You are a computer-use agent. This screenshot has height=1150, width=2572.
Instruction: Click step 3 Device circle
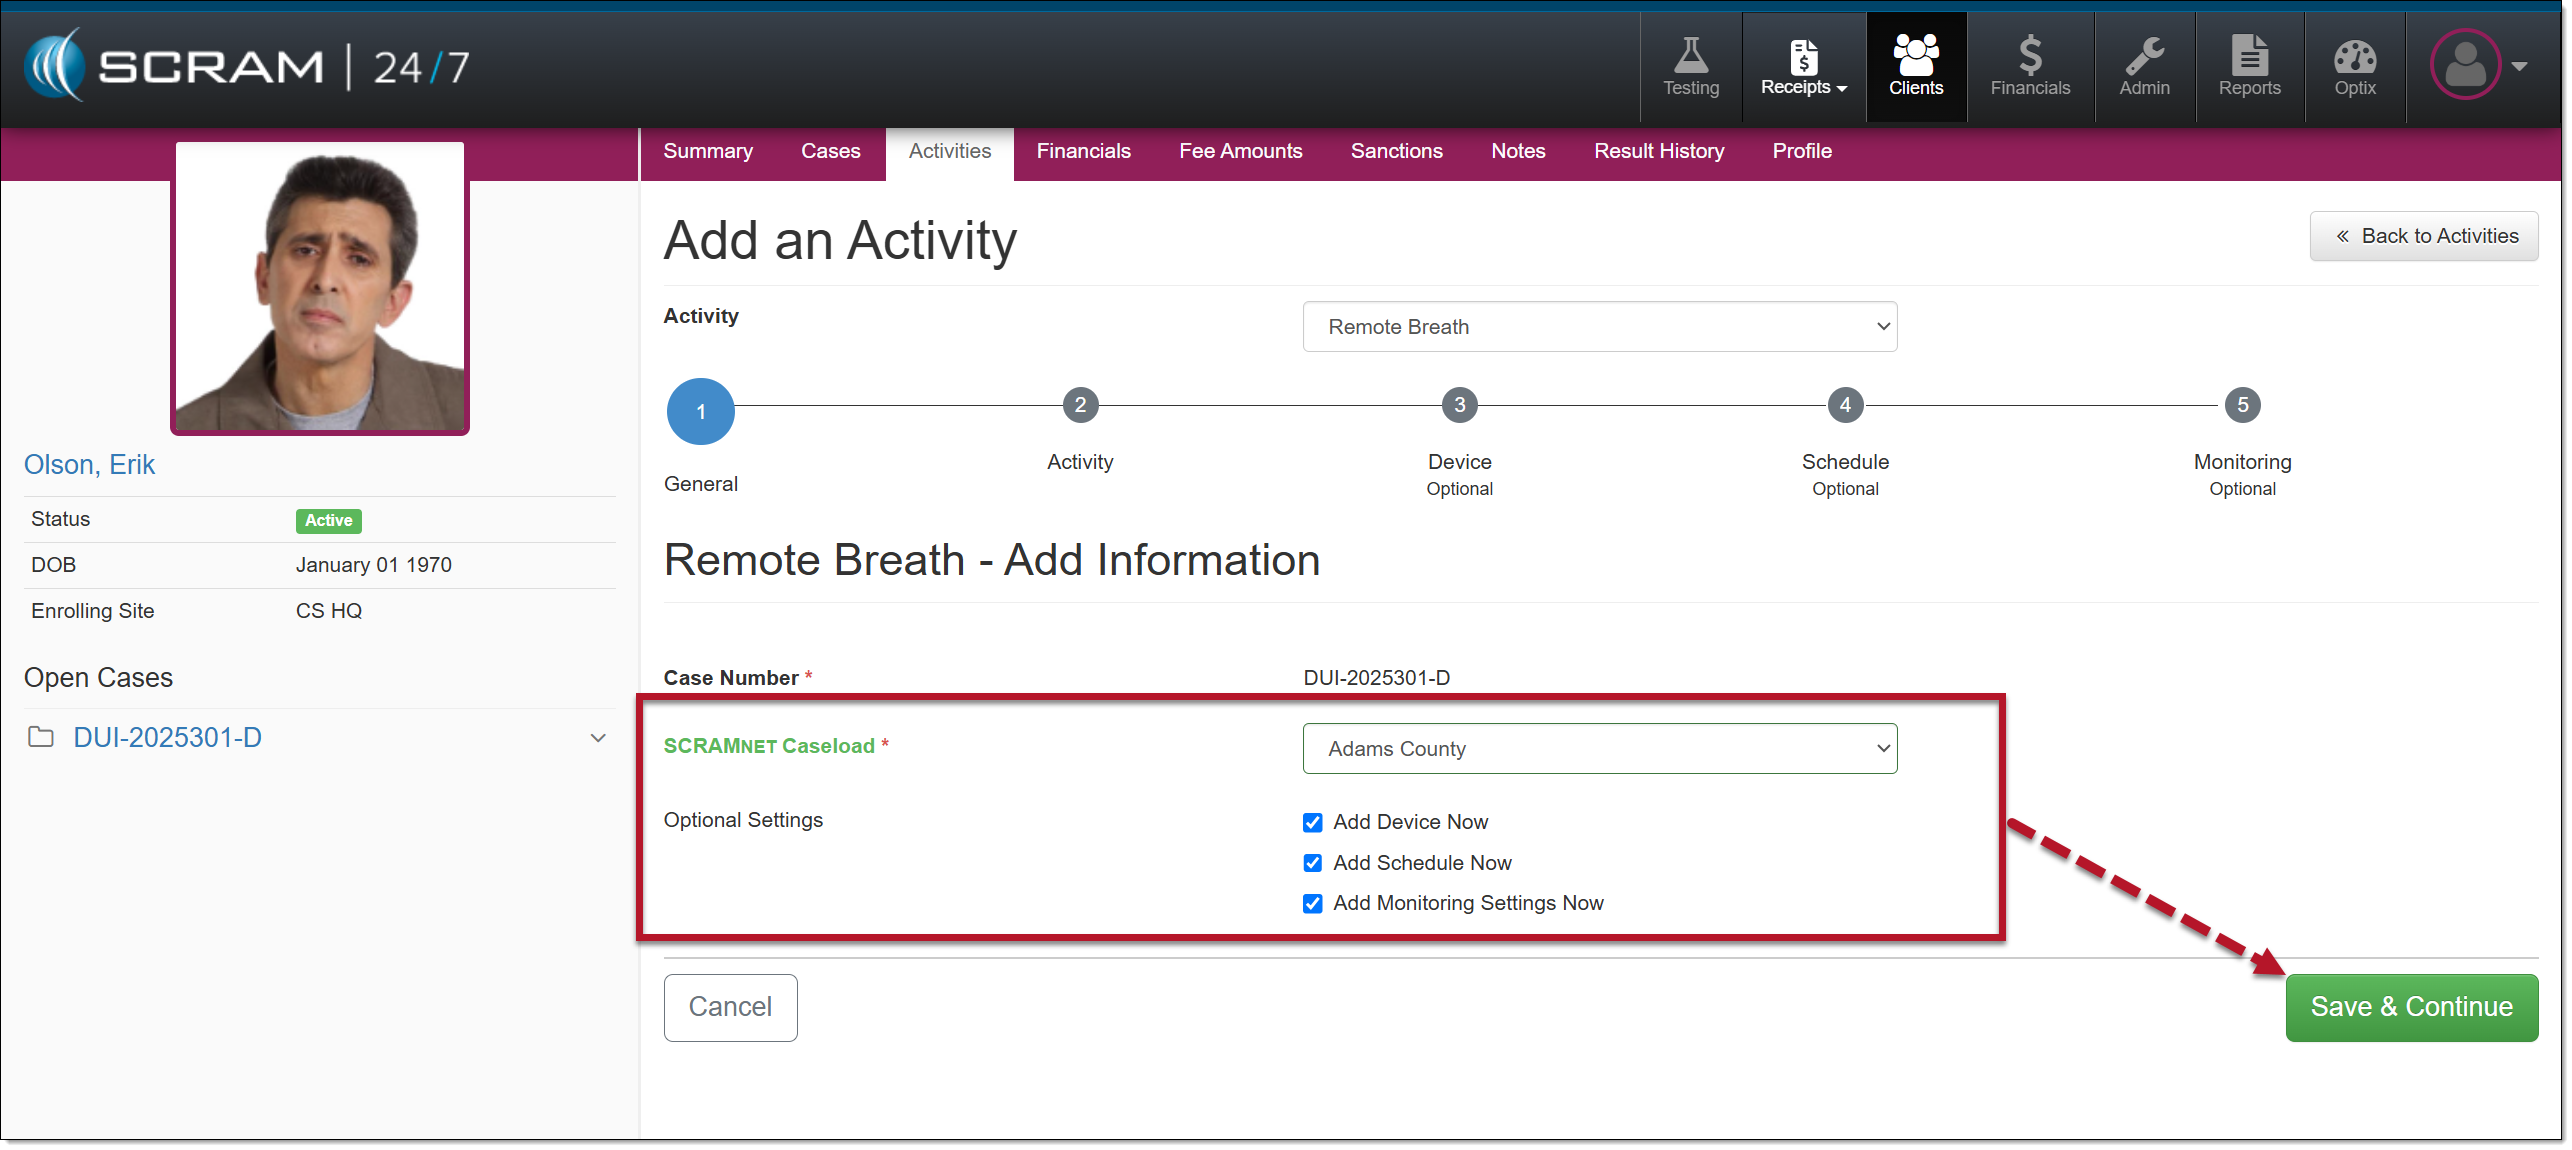coord(1459,405)
